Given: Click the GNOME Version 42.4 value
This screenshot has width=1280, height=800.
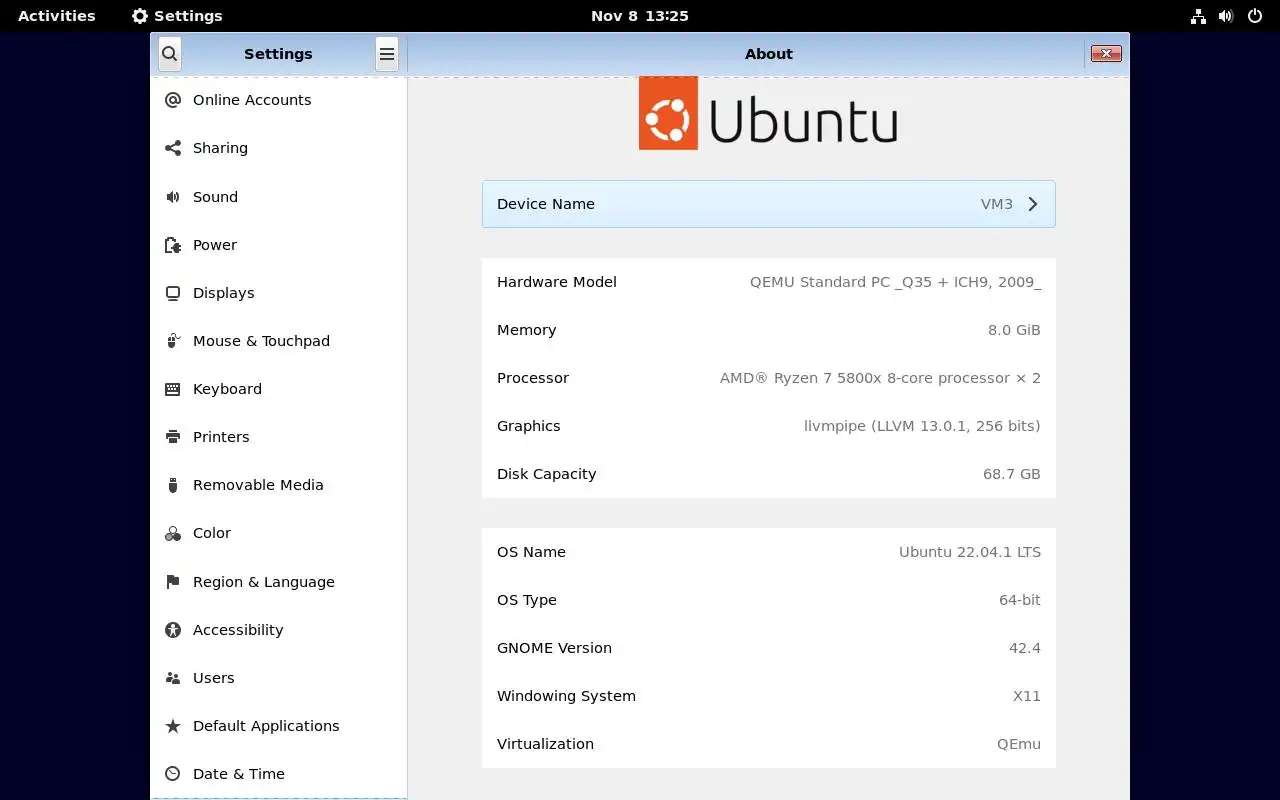Looking at the screenshot, I should pyautogui.click(x=1025, y=648).
